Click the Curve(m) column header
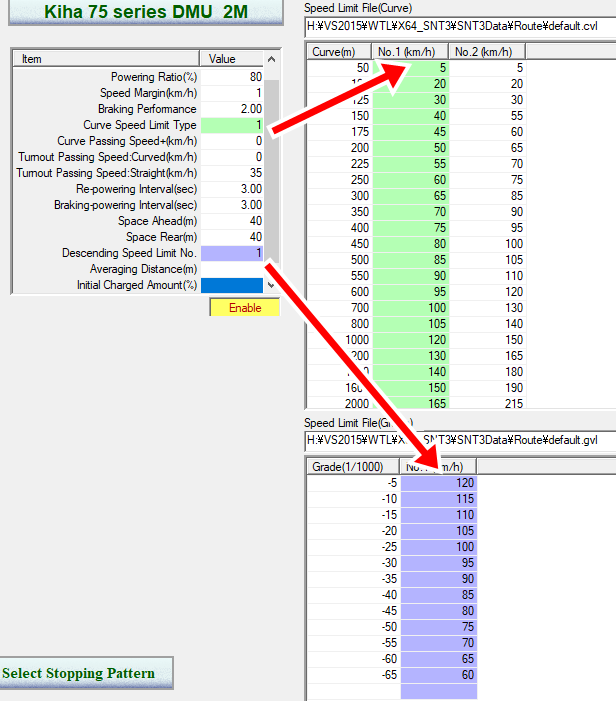 [x=339, y=52]
